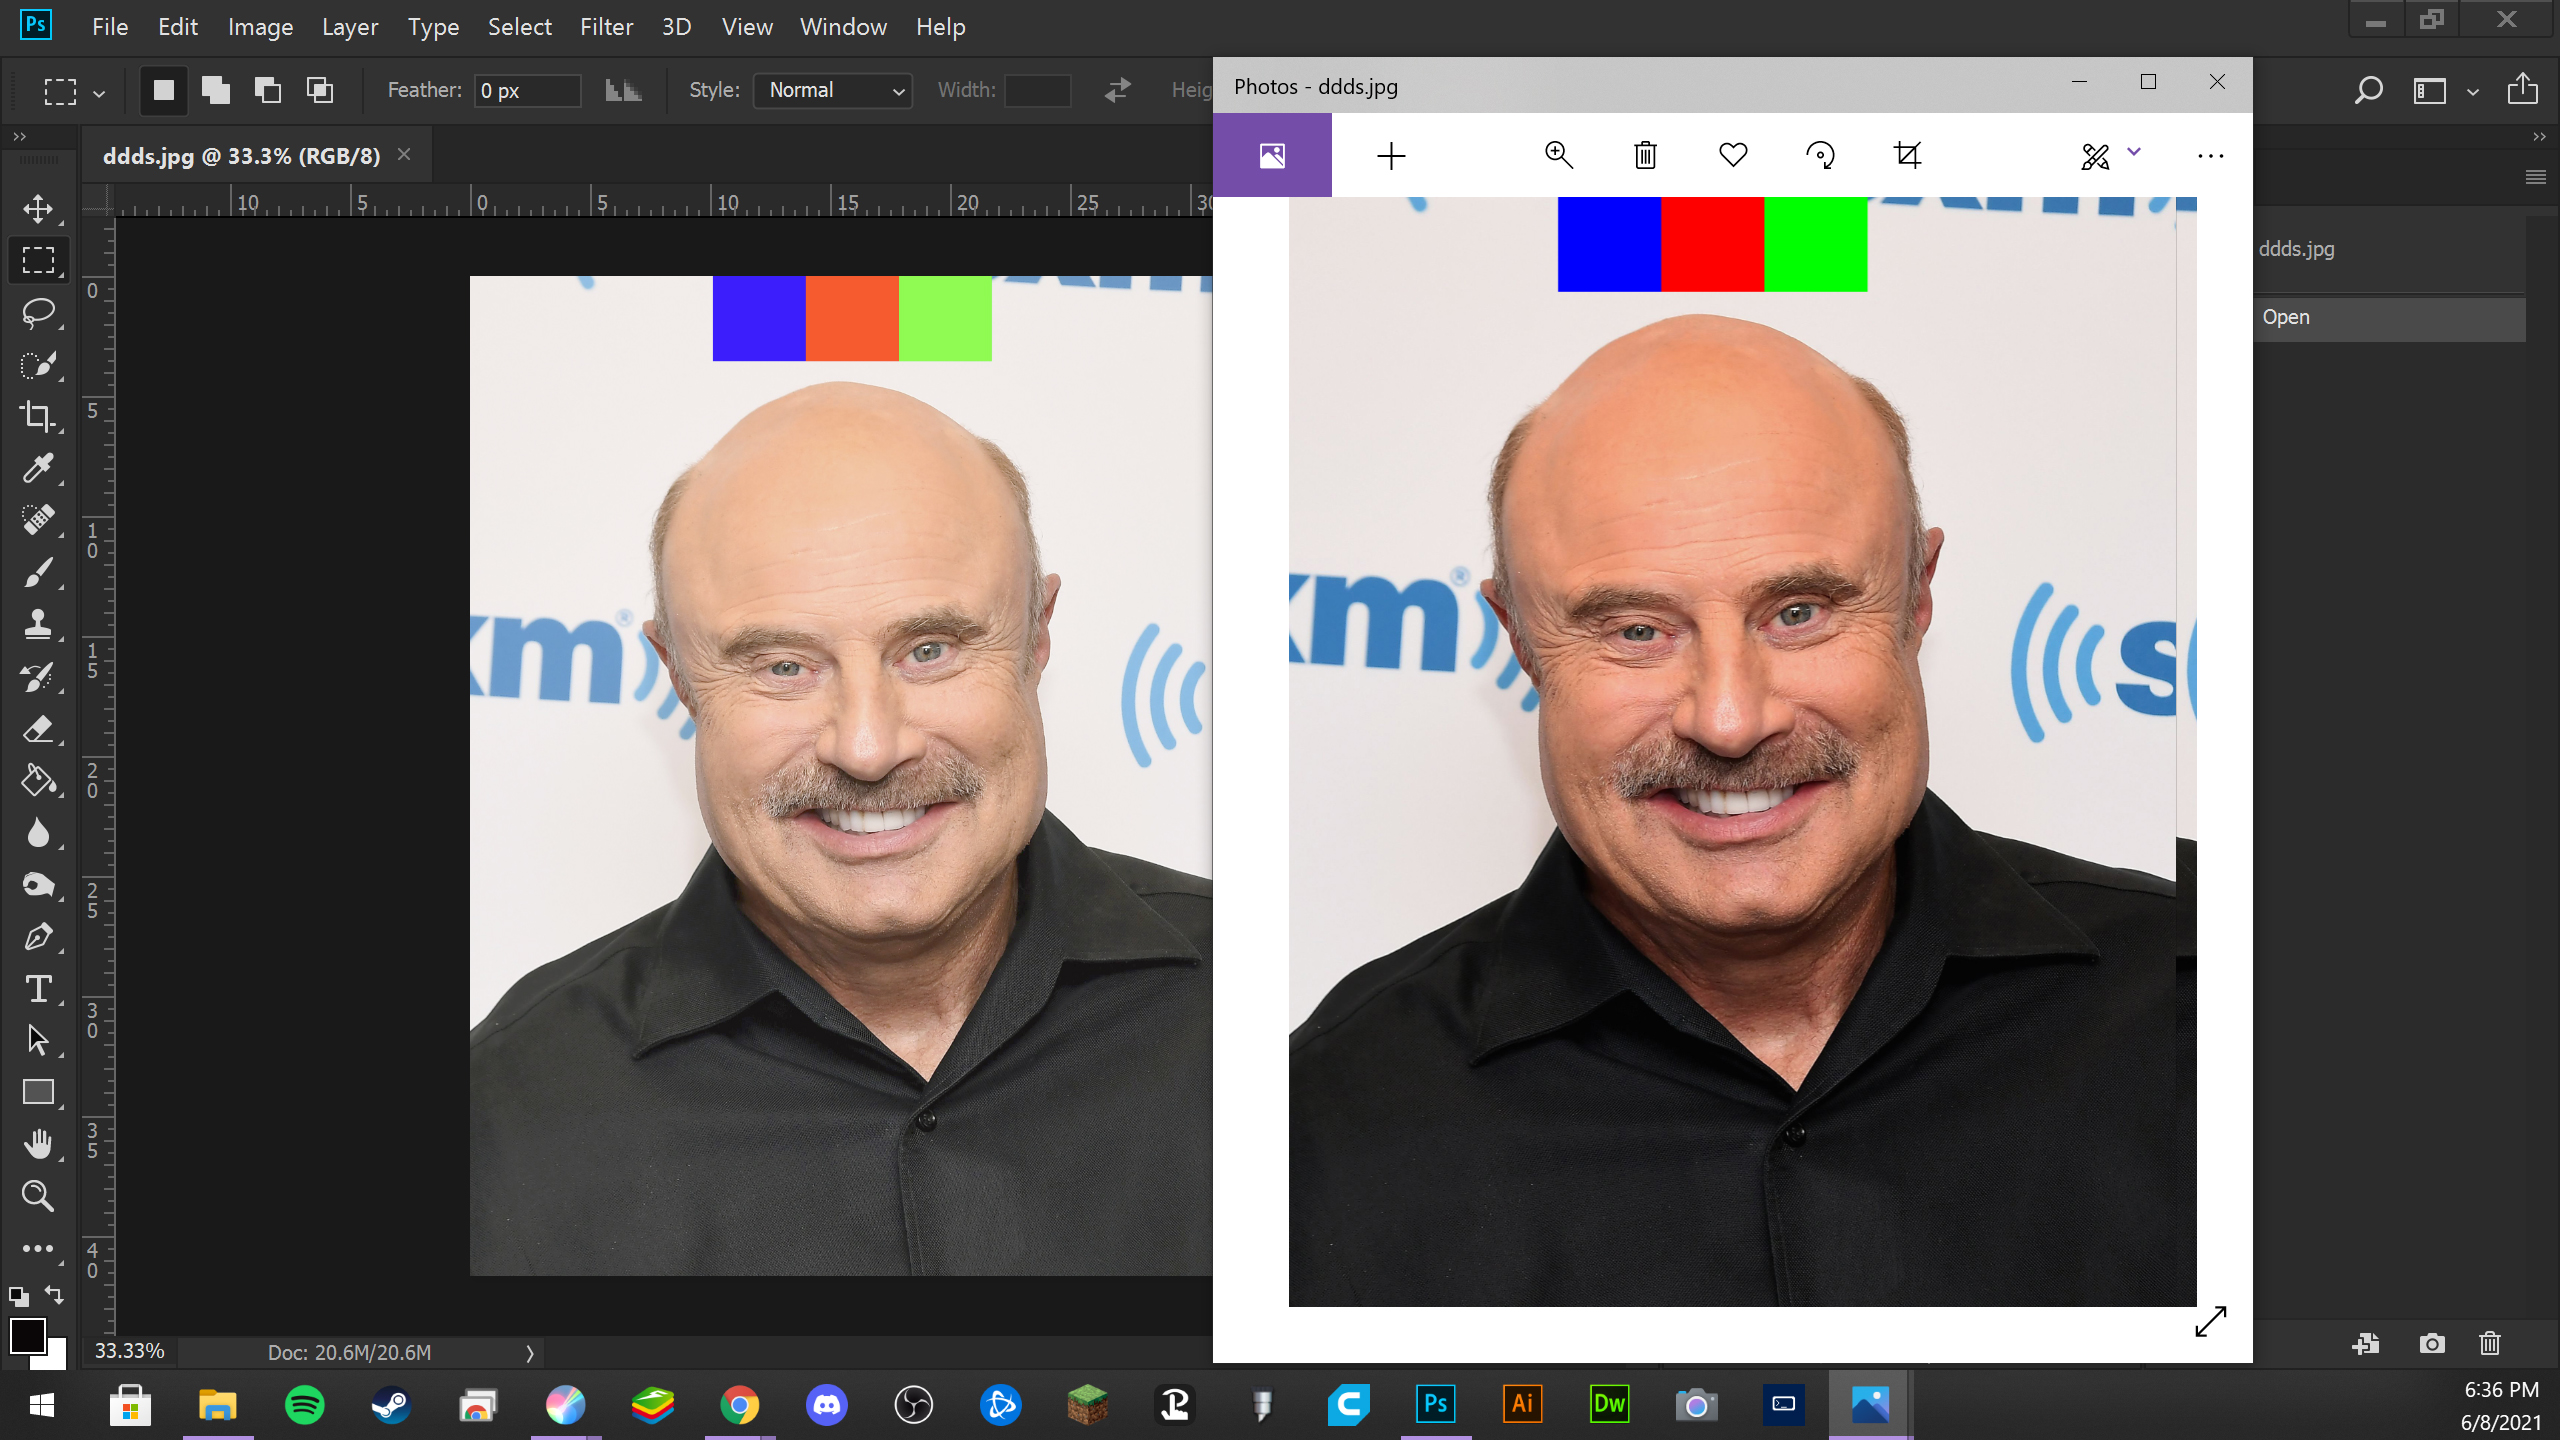Switch foreground and background colors
The width and height of the screenshot is (2560, 1440).
pos(55,1295)
